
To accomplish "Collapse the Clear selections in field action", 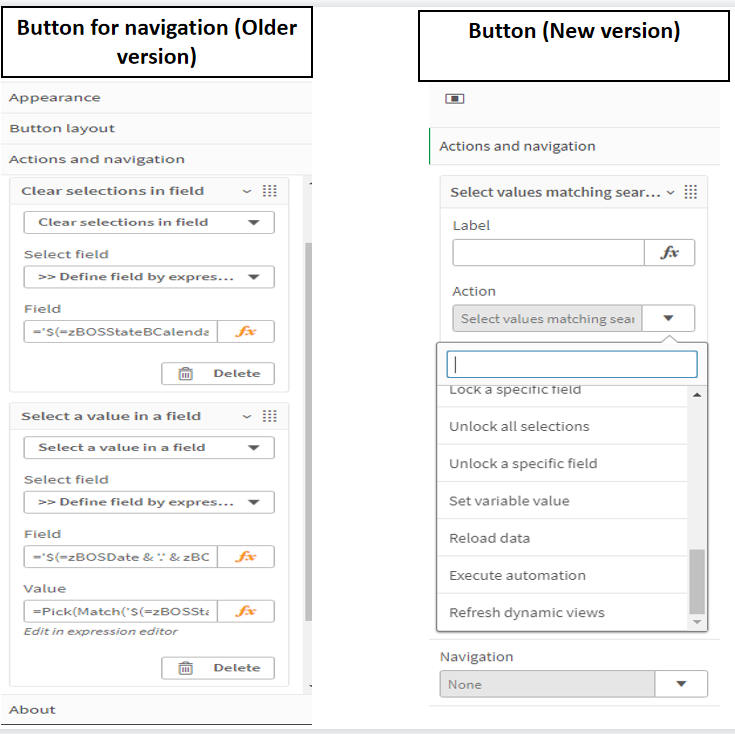I will pyautogui.click(x=247, y=191).
